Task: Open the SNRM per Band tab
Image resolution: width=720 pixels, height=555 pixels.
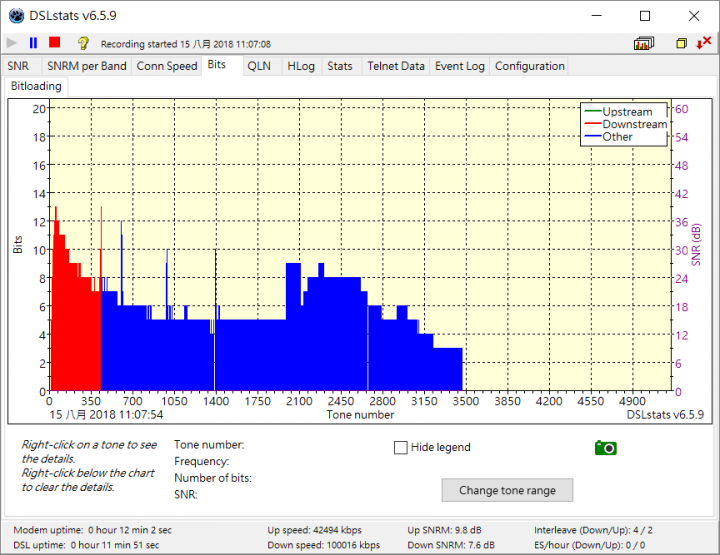Action: (x=87, y=66)
